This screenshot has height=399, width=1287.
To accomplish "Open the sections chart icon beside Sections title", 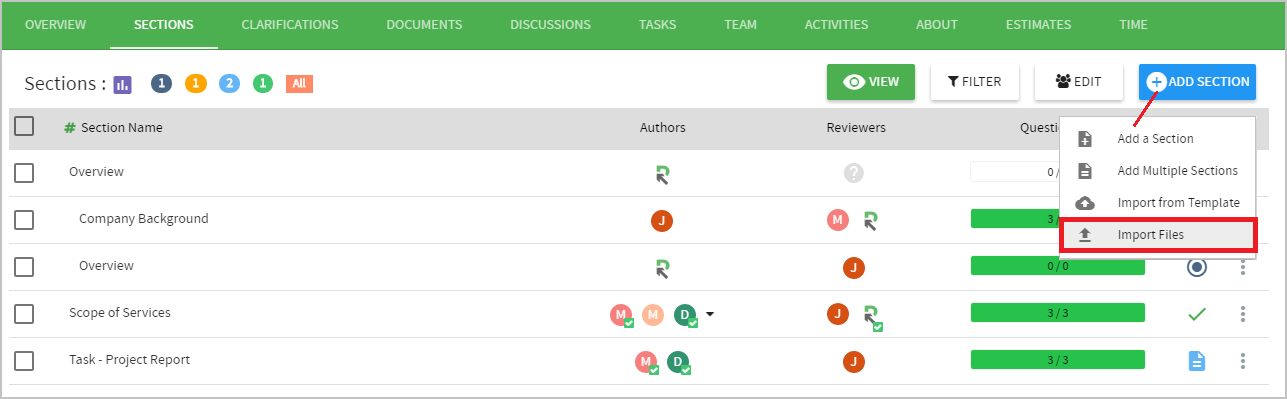I will [123, 84].
